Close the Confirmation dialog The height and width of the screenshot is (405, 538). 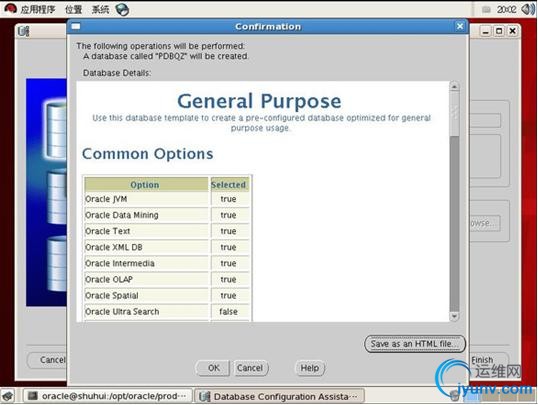pos(460,26)
